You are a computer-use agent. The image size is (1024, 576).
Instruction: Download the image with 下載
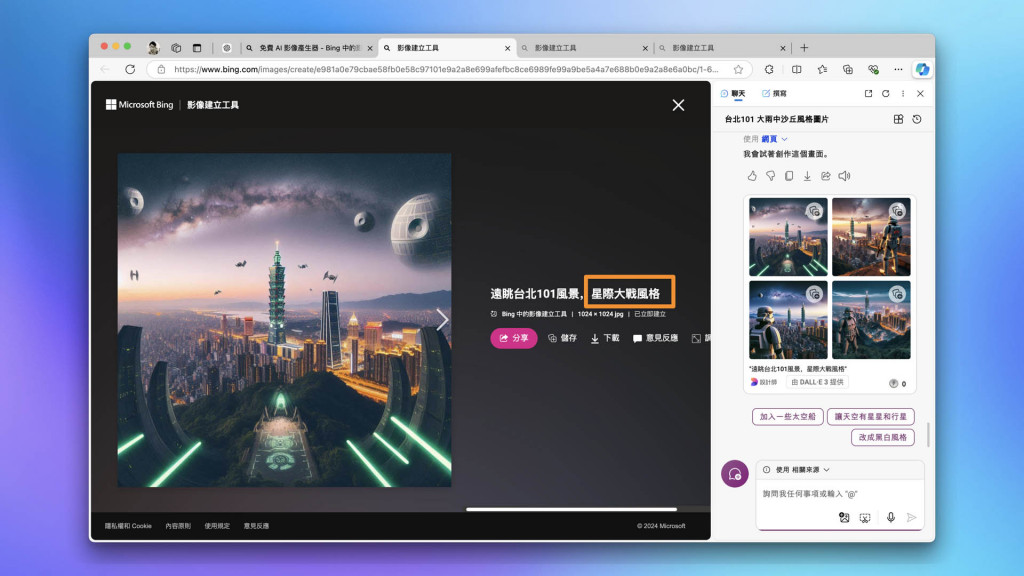(x=605, y=338)
